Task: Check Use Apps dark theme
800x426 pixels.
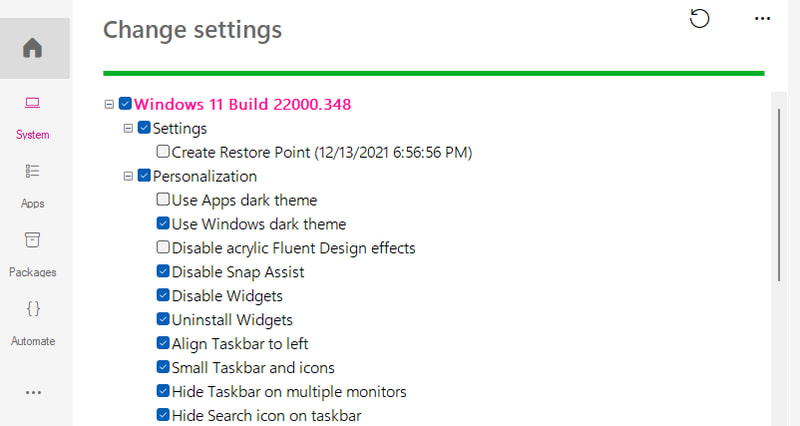Action: [x=163, y=199]
